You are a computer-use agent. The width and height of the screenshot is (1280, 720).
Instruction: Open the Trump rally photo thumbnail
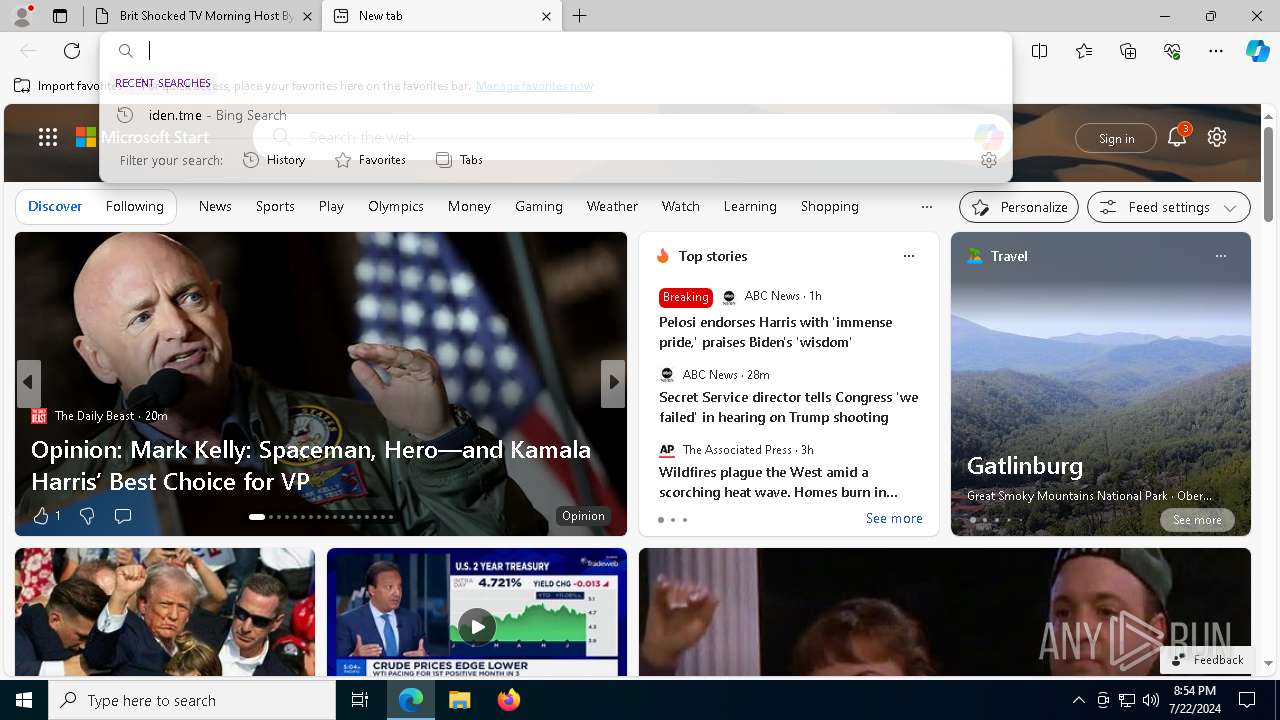[165, 612]
